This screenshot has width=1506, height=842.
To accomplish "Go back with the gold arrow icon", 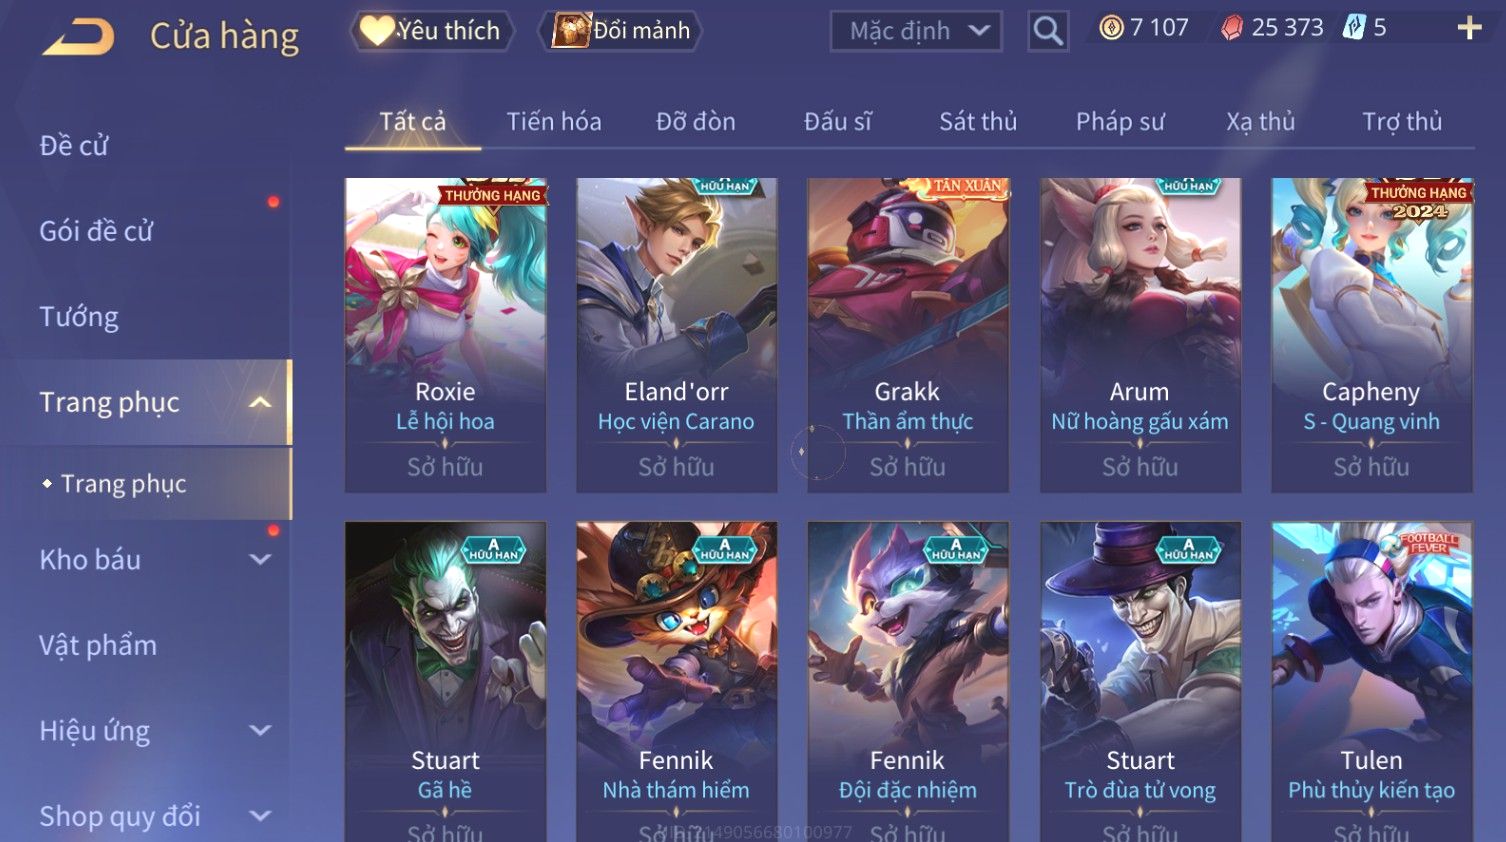I will (x=79, y=36).
